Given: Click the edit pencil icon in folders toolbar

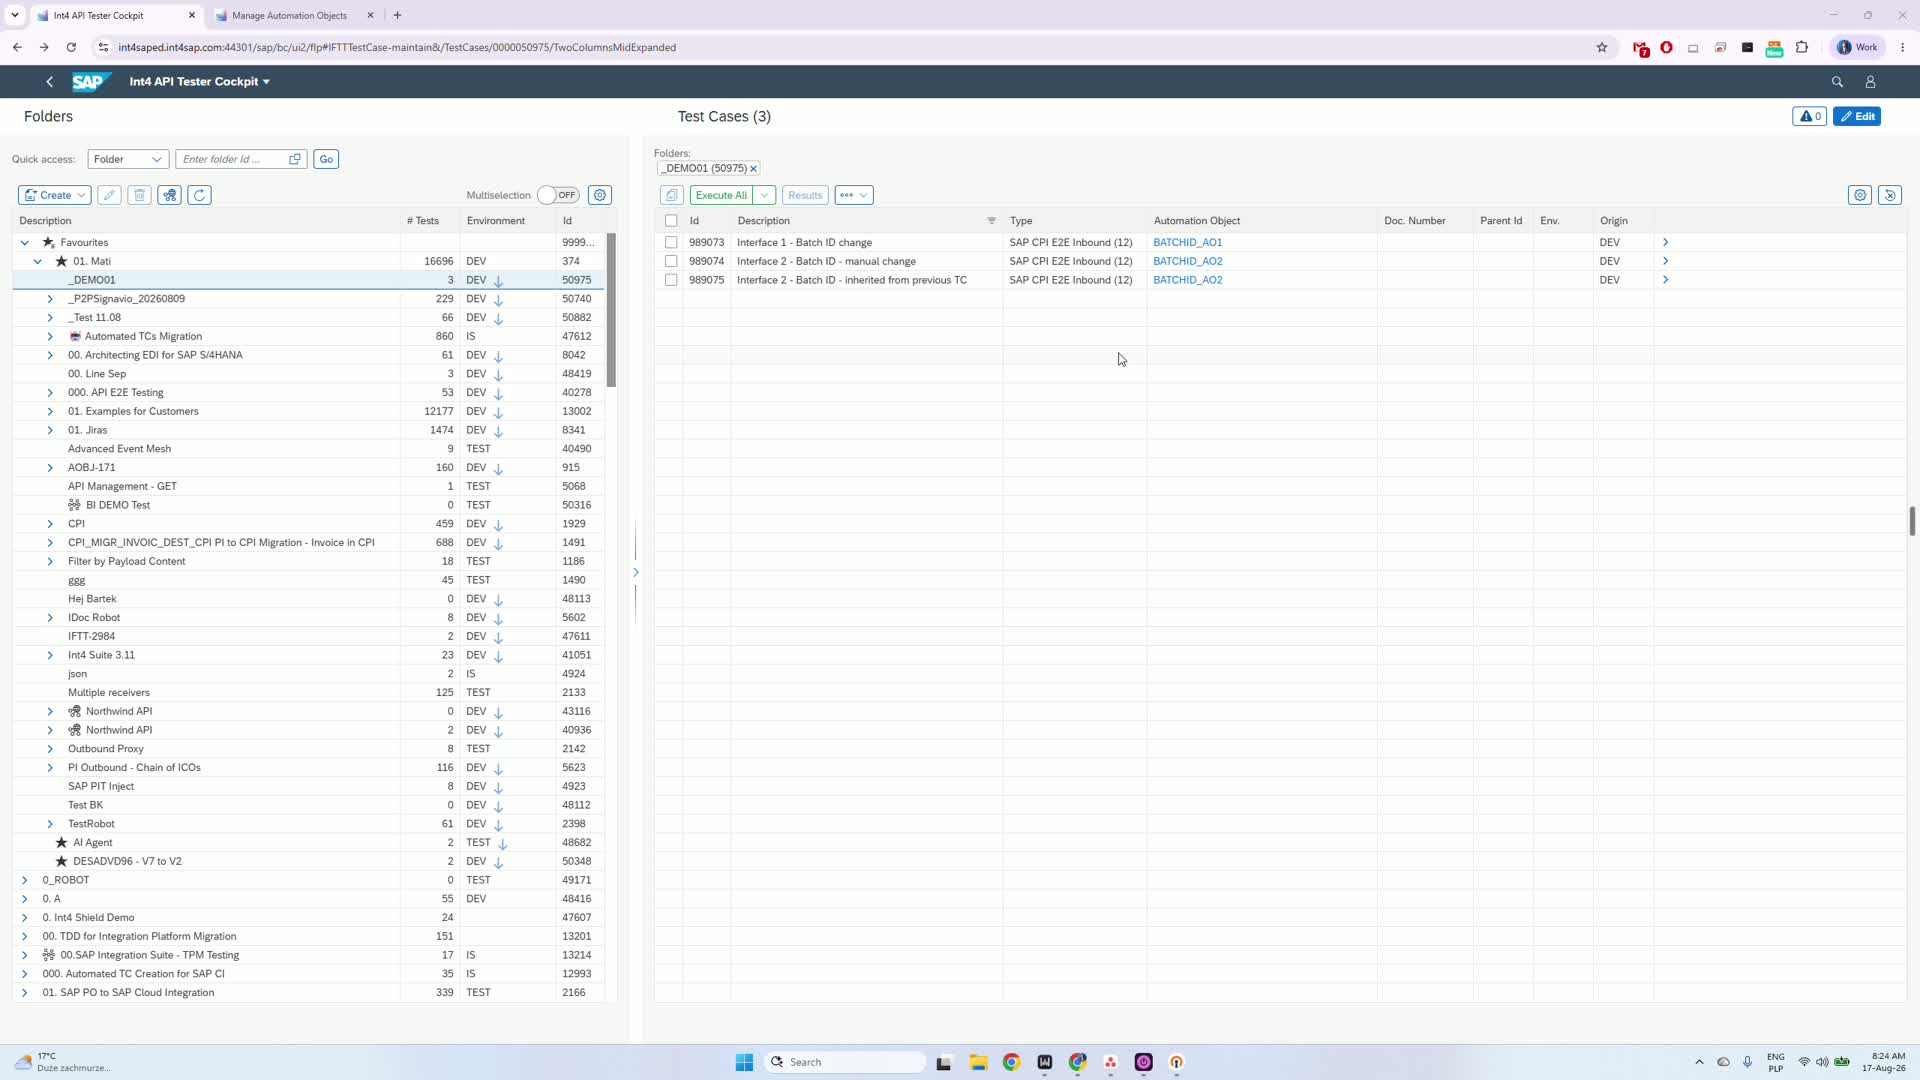Looking at the screenshot, I should [110, 195].
